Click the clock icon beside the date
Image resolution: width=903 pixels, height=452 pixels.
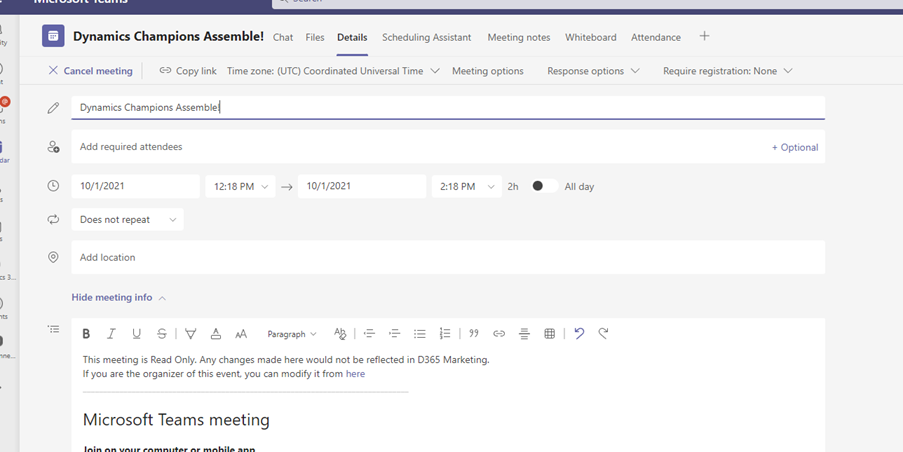[x=53, y=186]
